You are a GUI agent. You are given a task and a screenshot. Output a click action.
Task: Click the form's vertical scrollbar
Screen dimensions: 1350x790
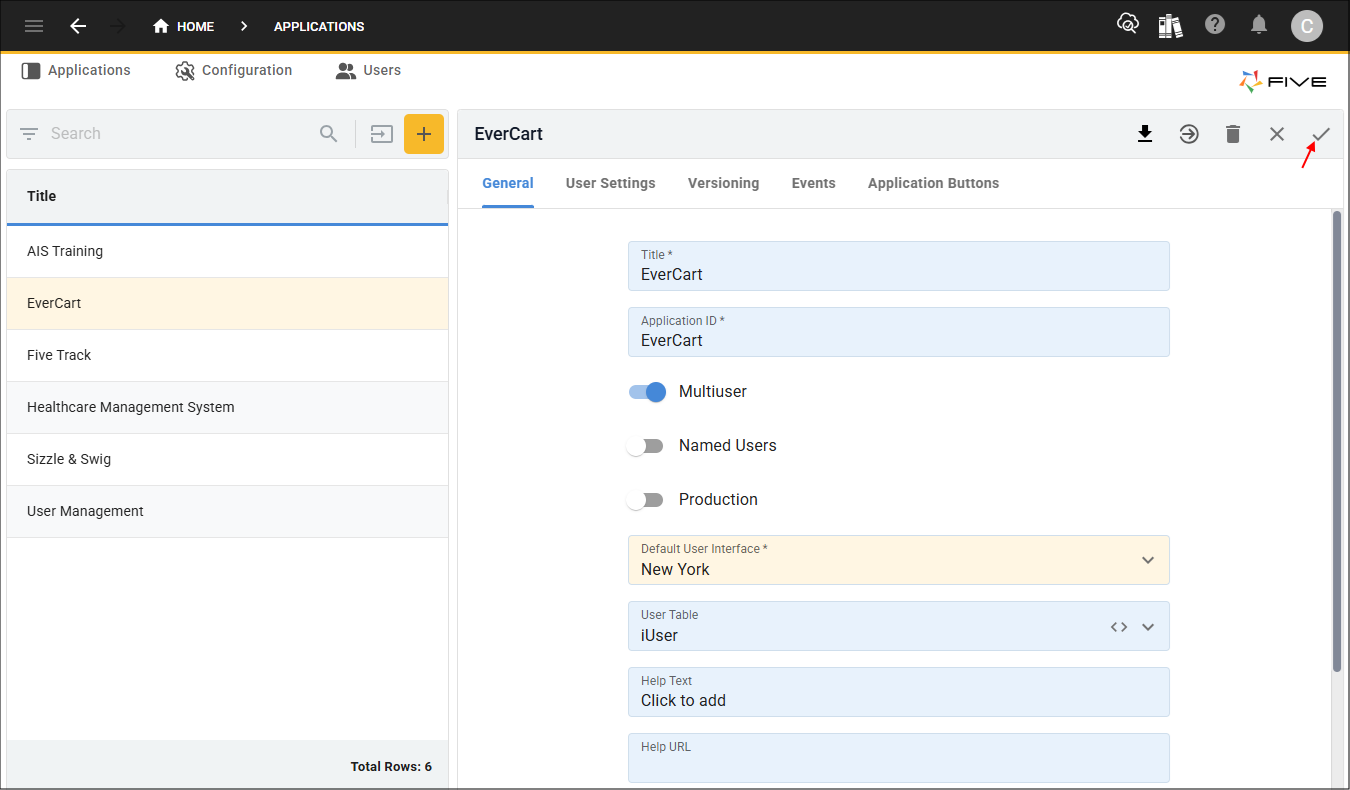click(1337, 440)
